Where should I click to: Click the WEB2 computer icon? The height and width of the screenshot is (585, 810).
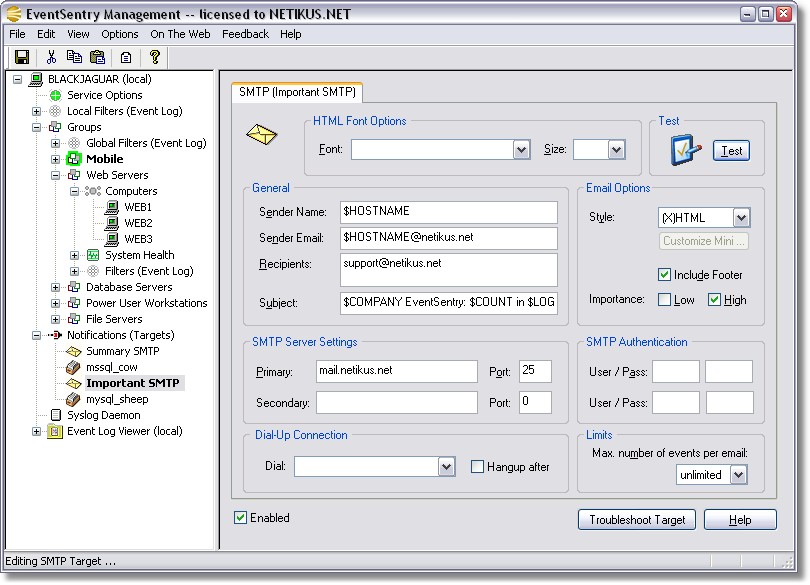(112, 223)
